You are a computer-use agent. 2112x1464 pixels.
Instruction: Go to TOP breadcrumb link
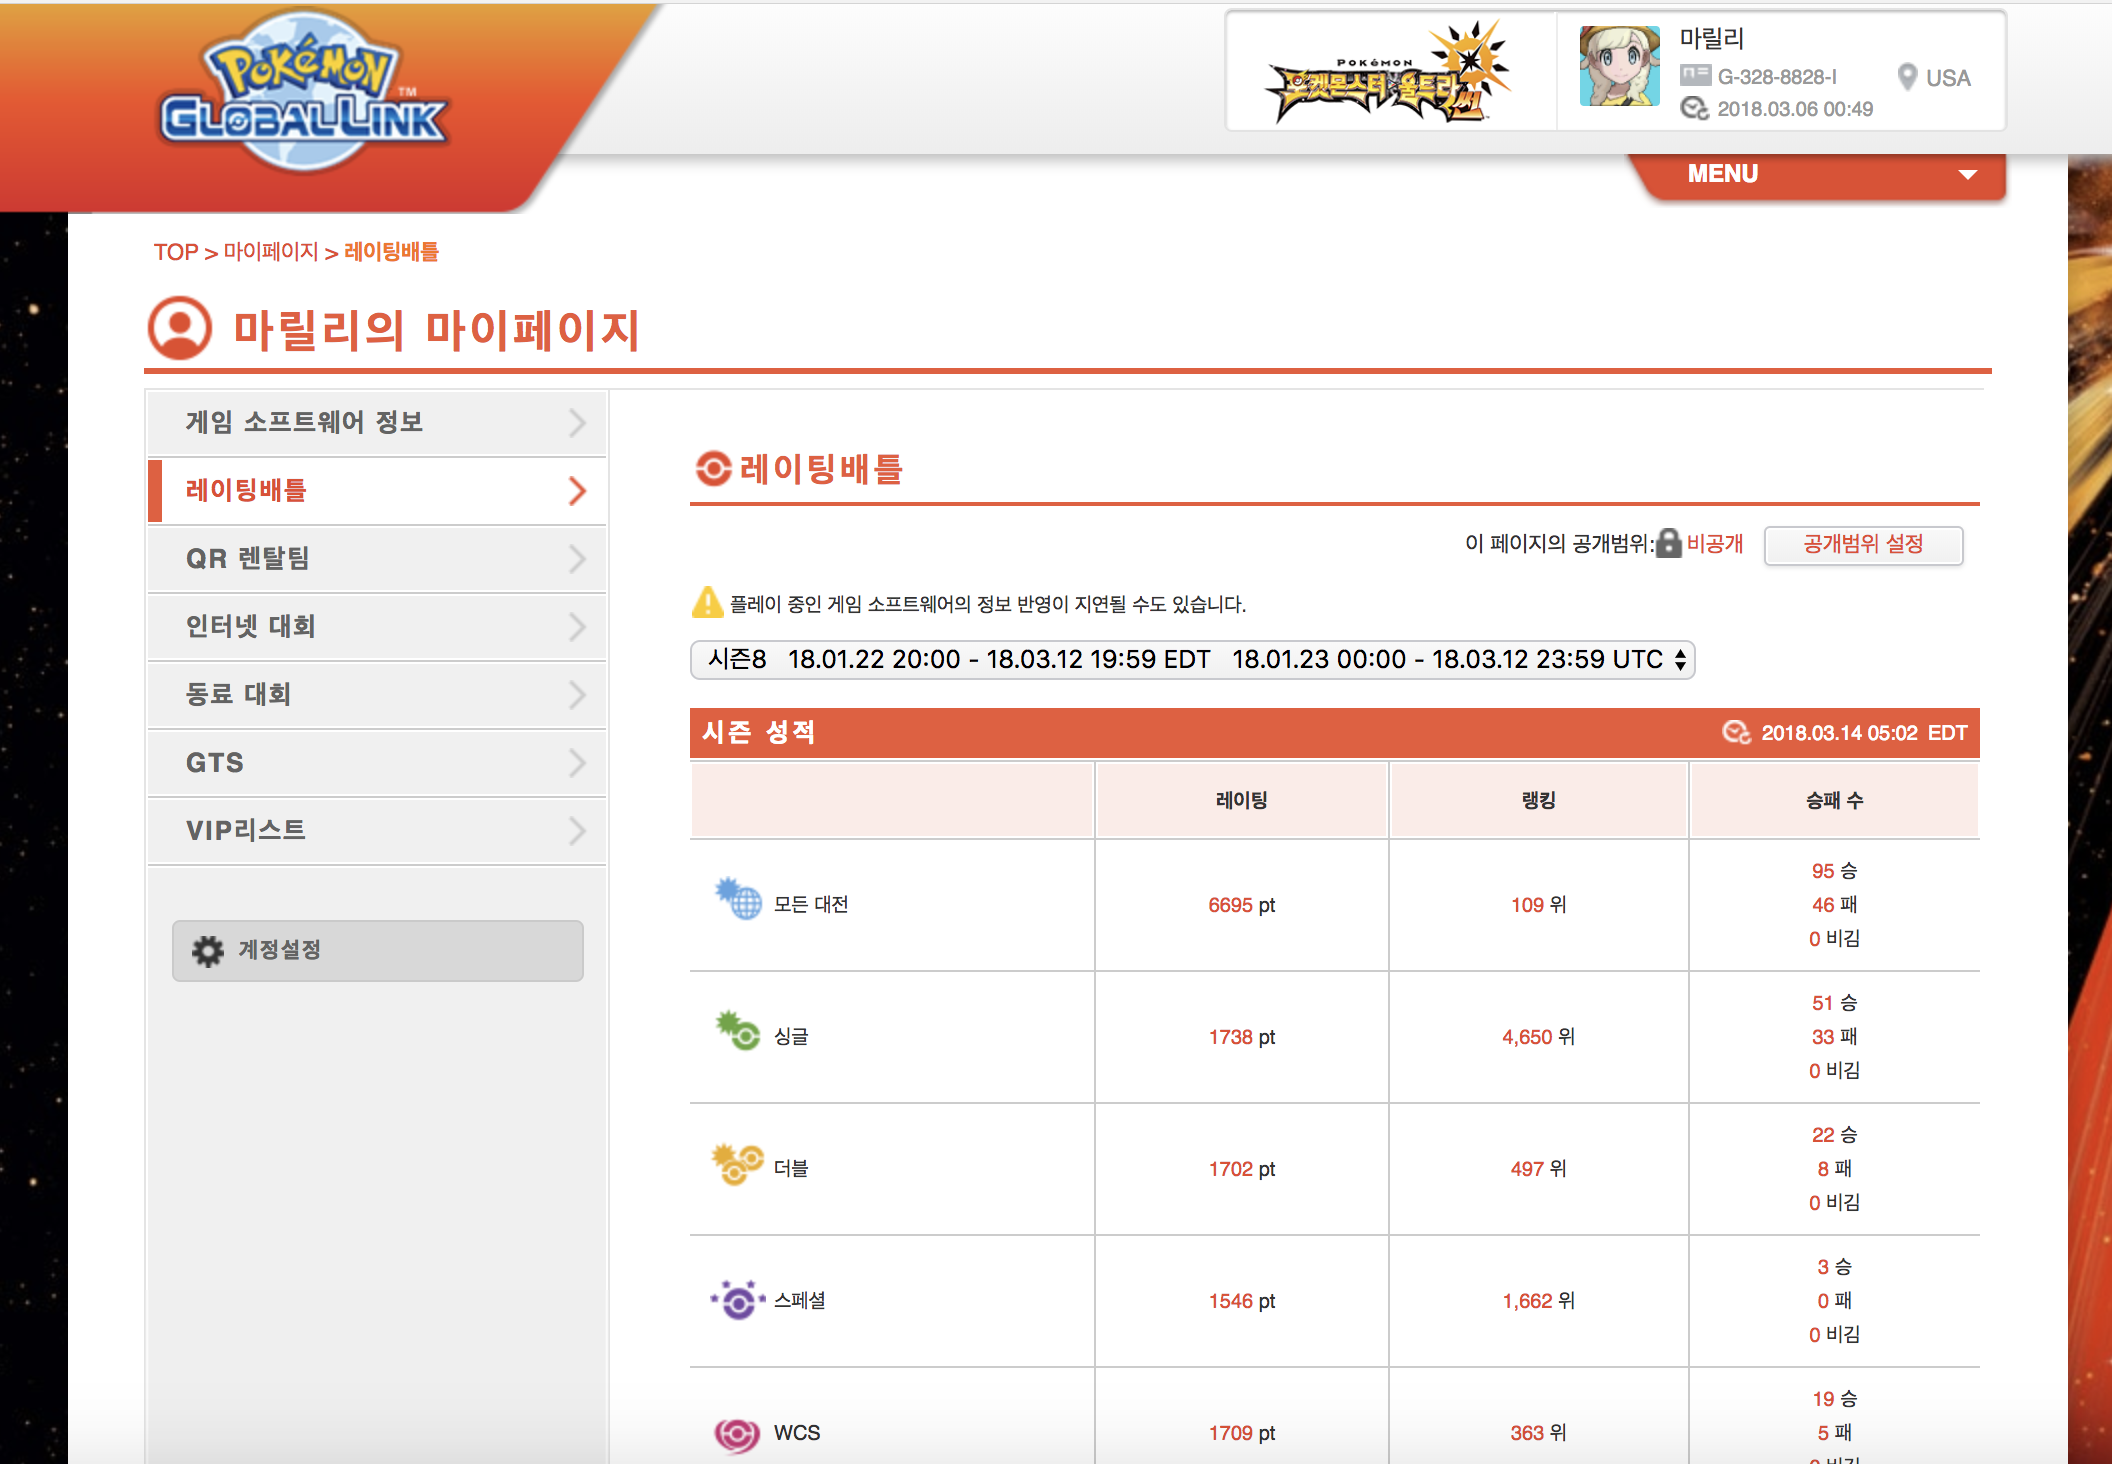176,252
